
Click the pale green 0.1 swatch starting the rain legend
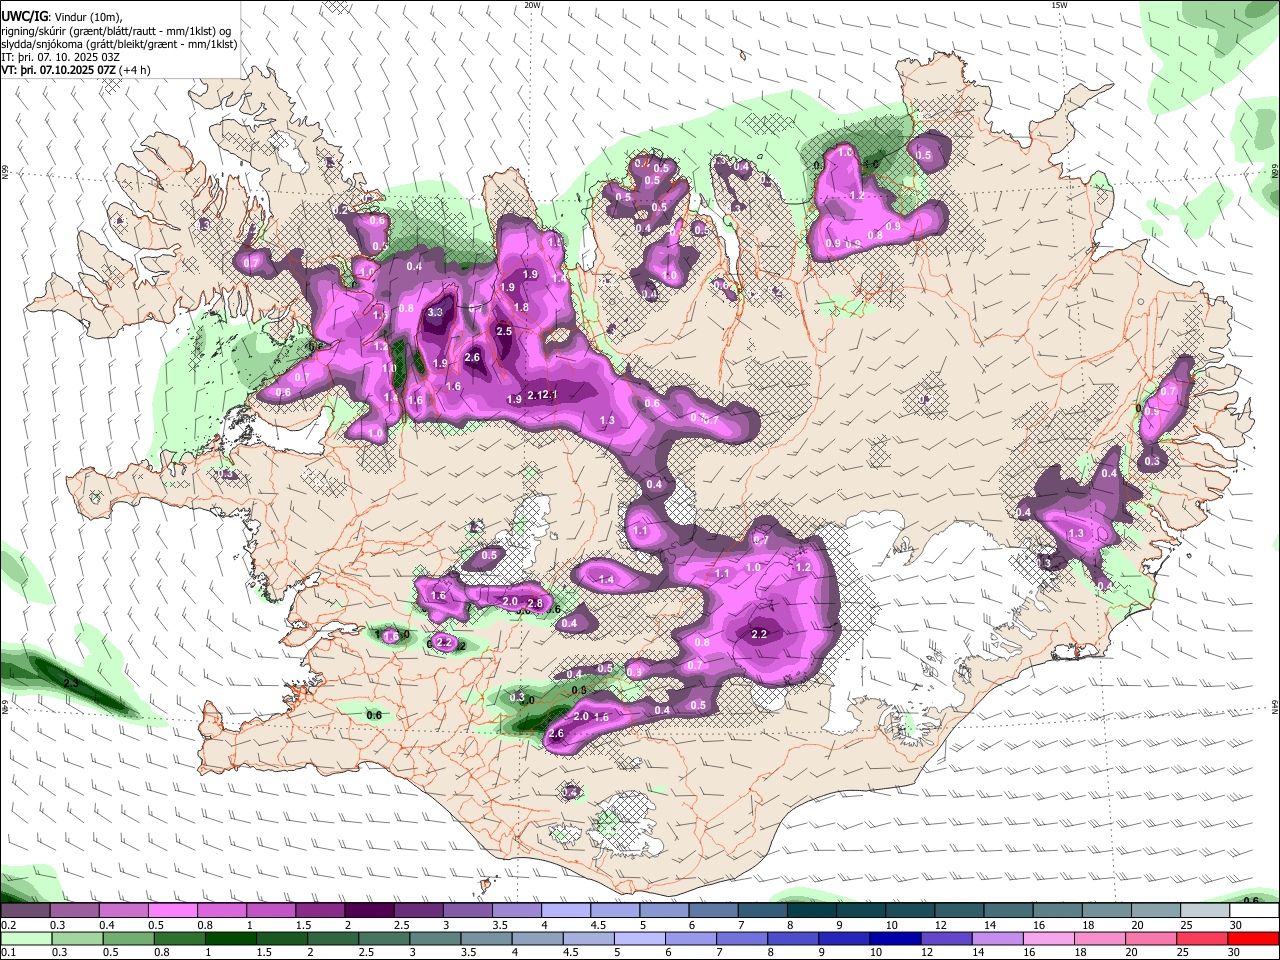(25, 939)
